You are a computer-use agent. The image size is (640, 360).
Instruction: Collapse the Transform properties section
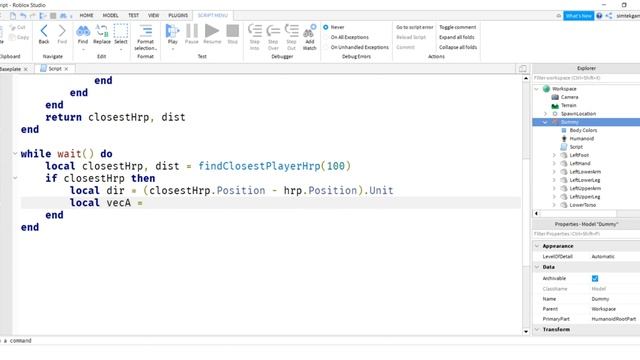pyautogui.click(x=537, y=329)
